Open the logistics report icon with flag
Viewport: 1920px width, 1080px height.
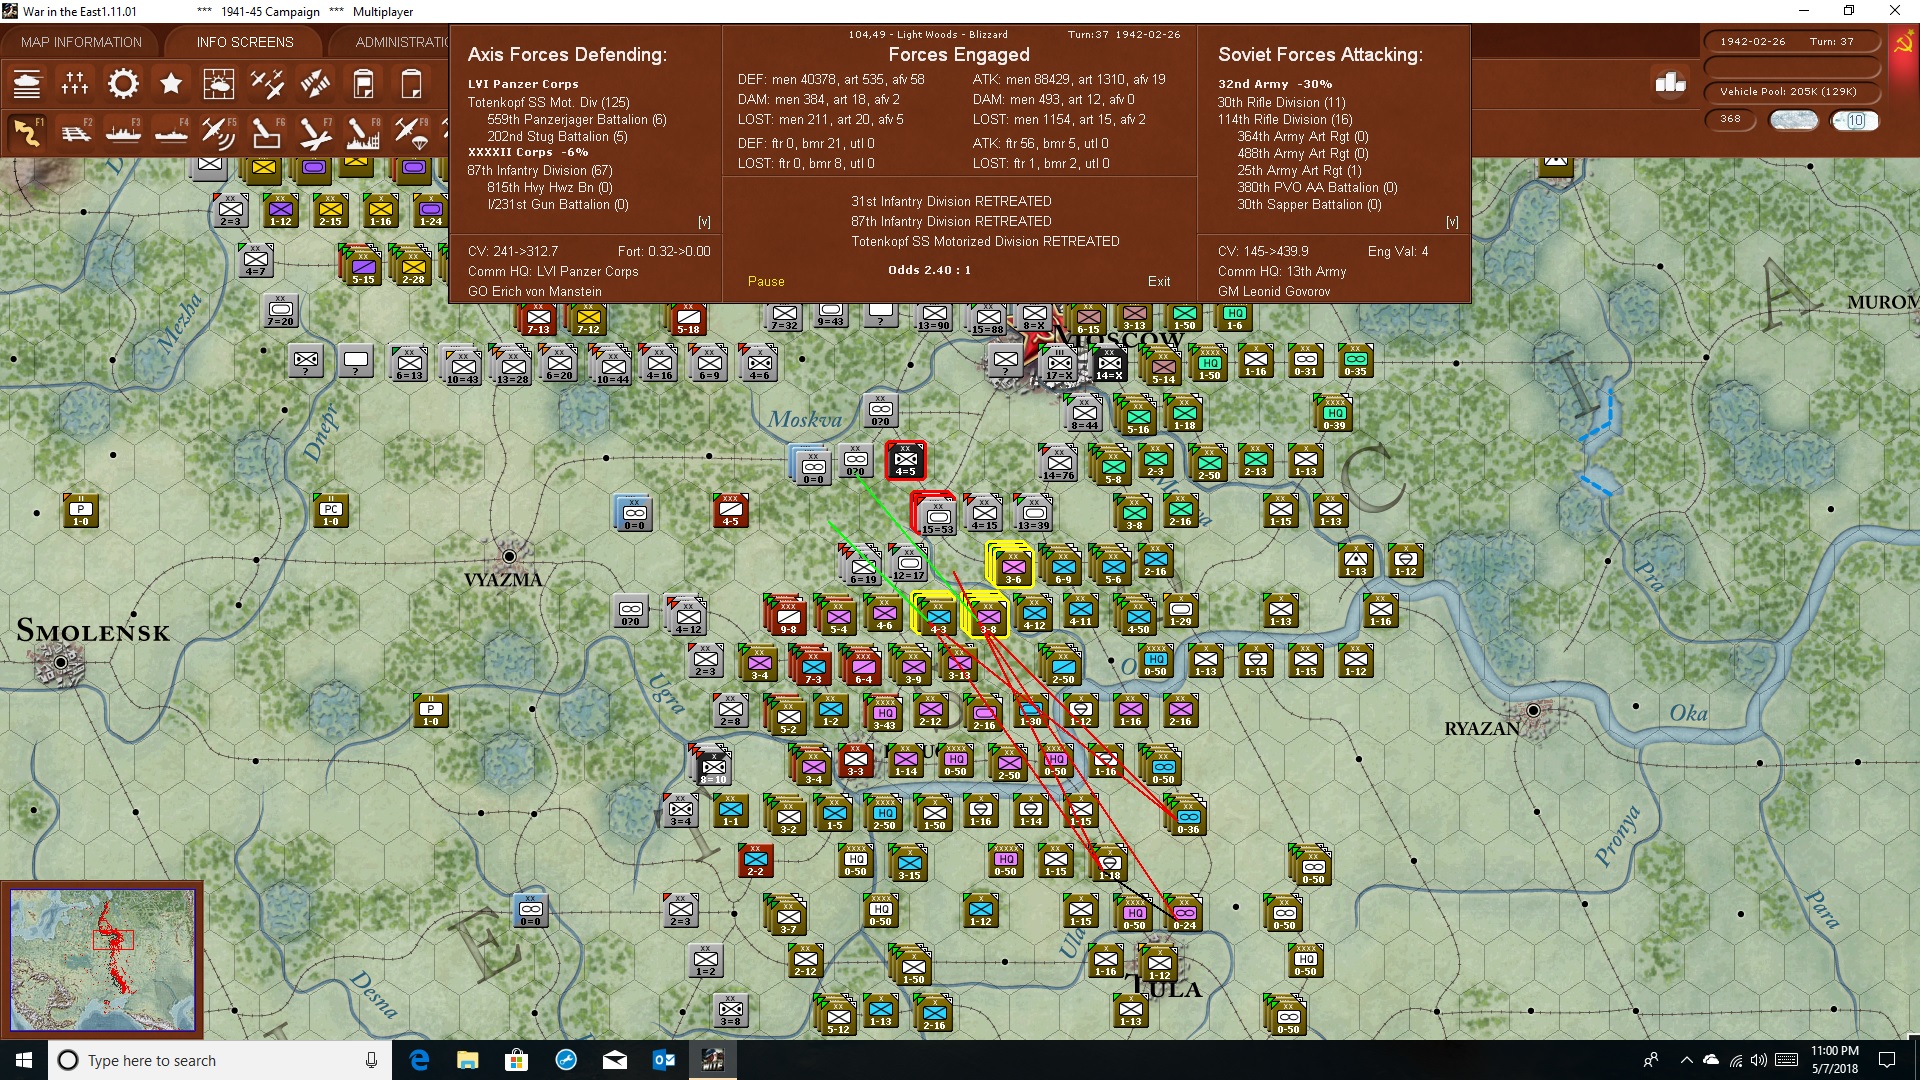(363, 84)
